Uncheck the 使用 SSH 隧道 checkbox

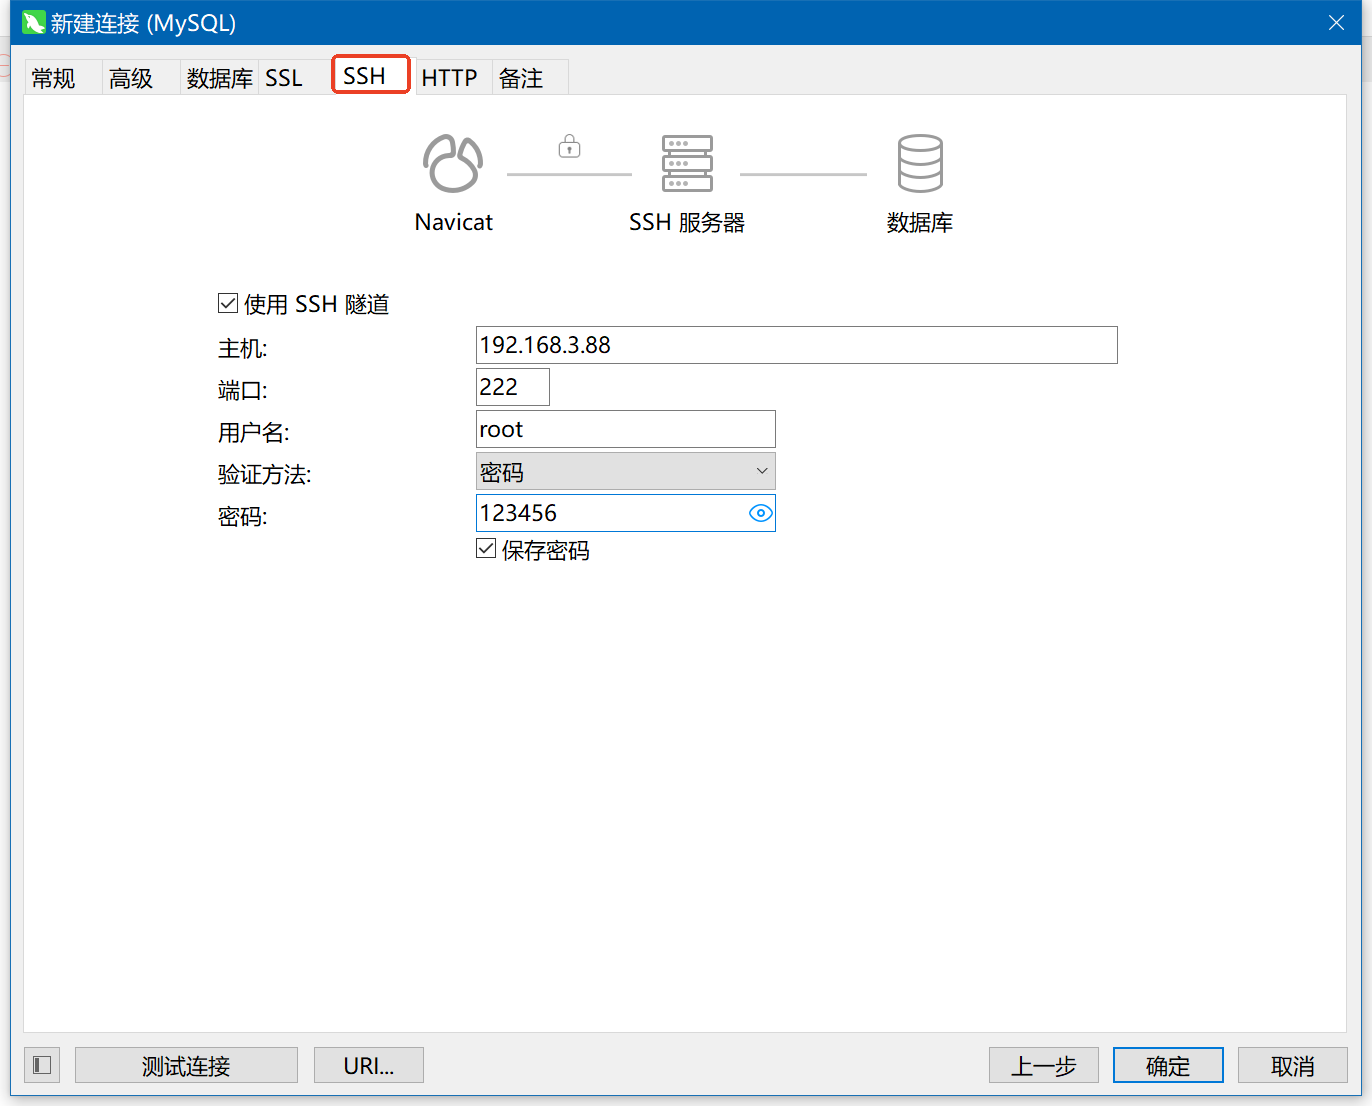[228, 303]
